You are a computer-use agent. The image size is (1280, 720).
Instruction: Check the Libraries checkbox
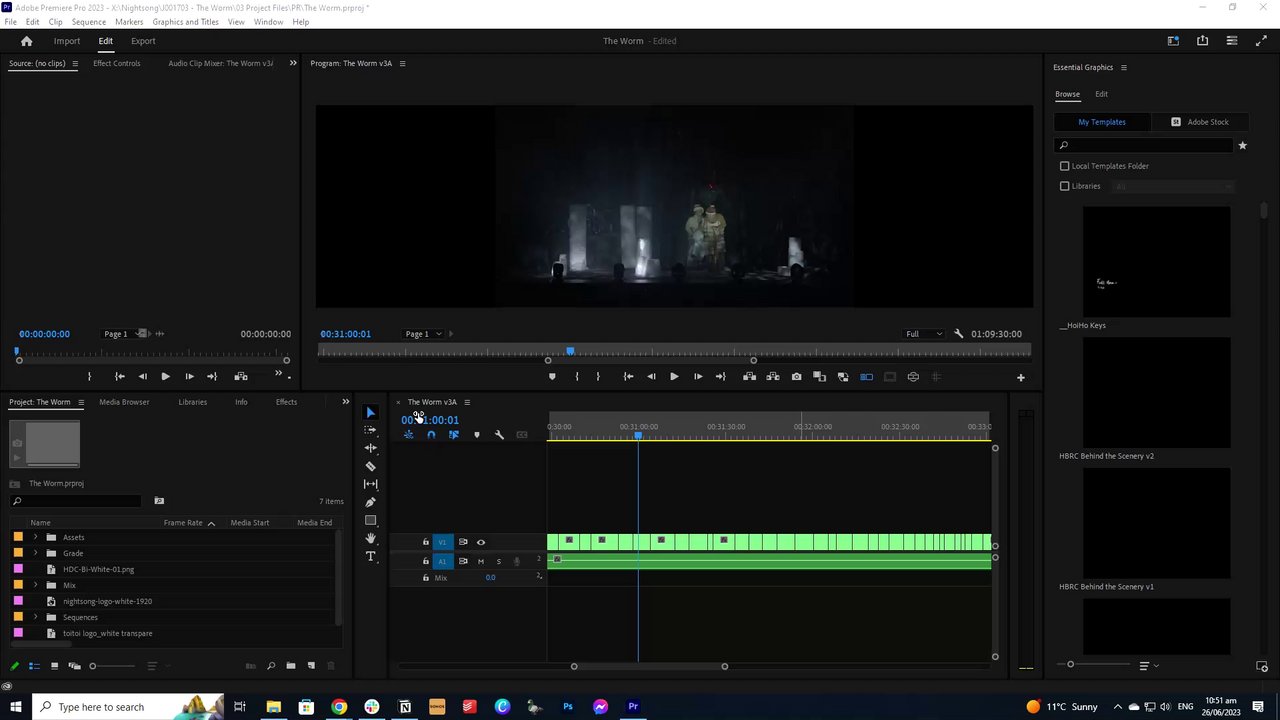[1064, 186]
